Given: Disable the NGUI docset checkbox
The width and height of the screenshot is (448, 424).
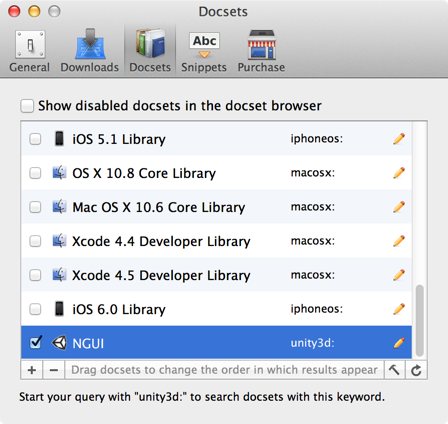Looking at the screenshot, I should [35, 342].
